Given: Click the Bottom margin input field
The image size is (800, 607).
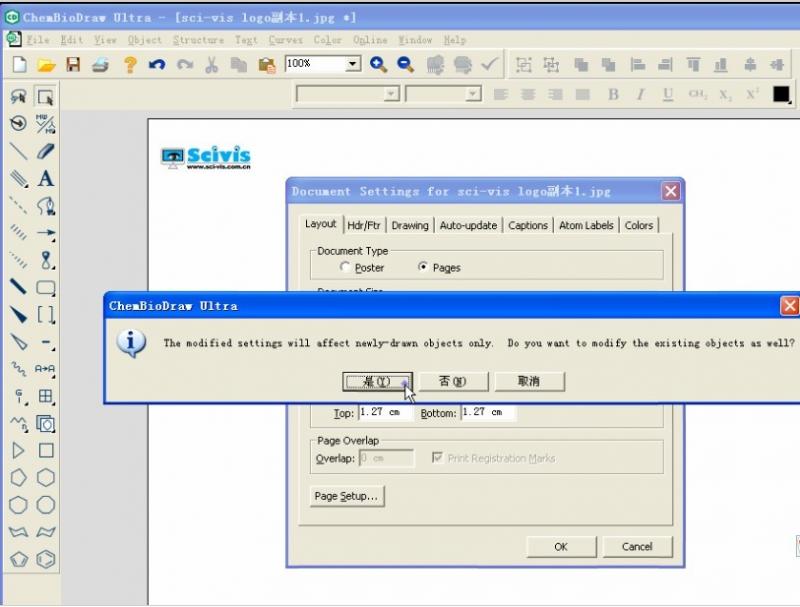Looking at the screenshot, I should click(488, 412).
